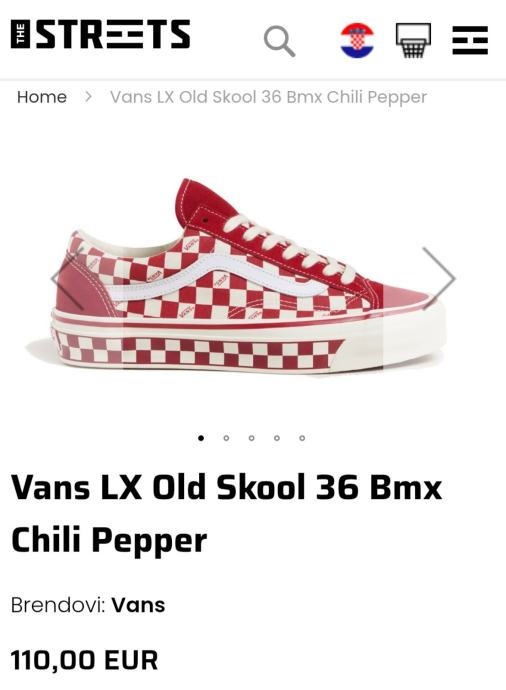The image size is (506, 690).
Task: Click the Brendovi label text
Action: (58, 605)
